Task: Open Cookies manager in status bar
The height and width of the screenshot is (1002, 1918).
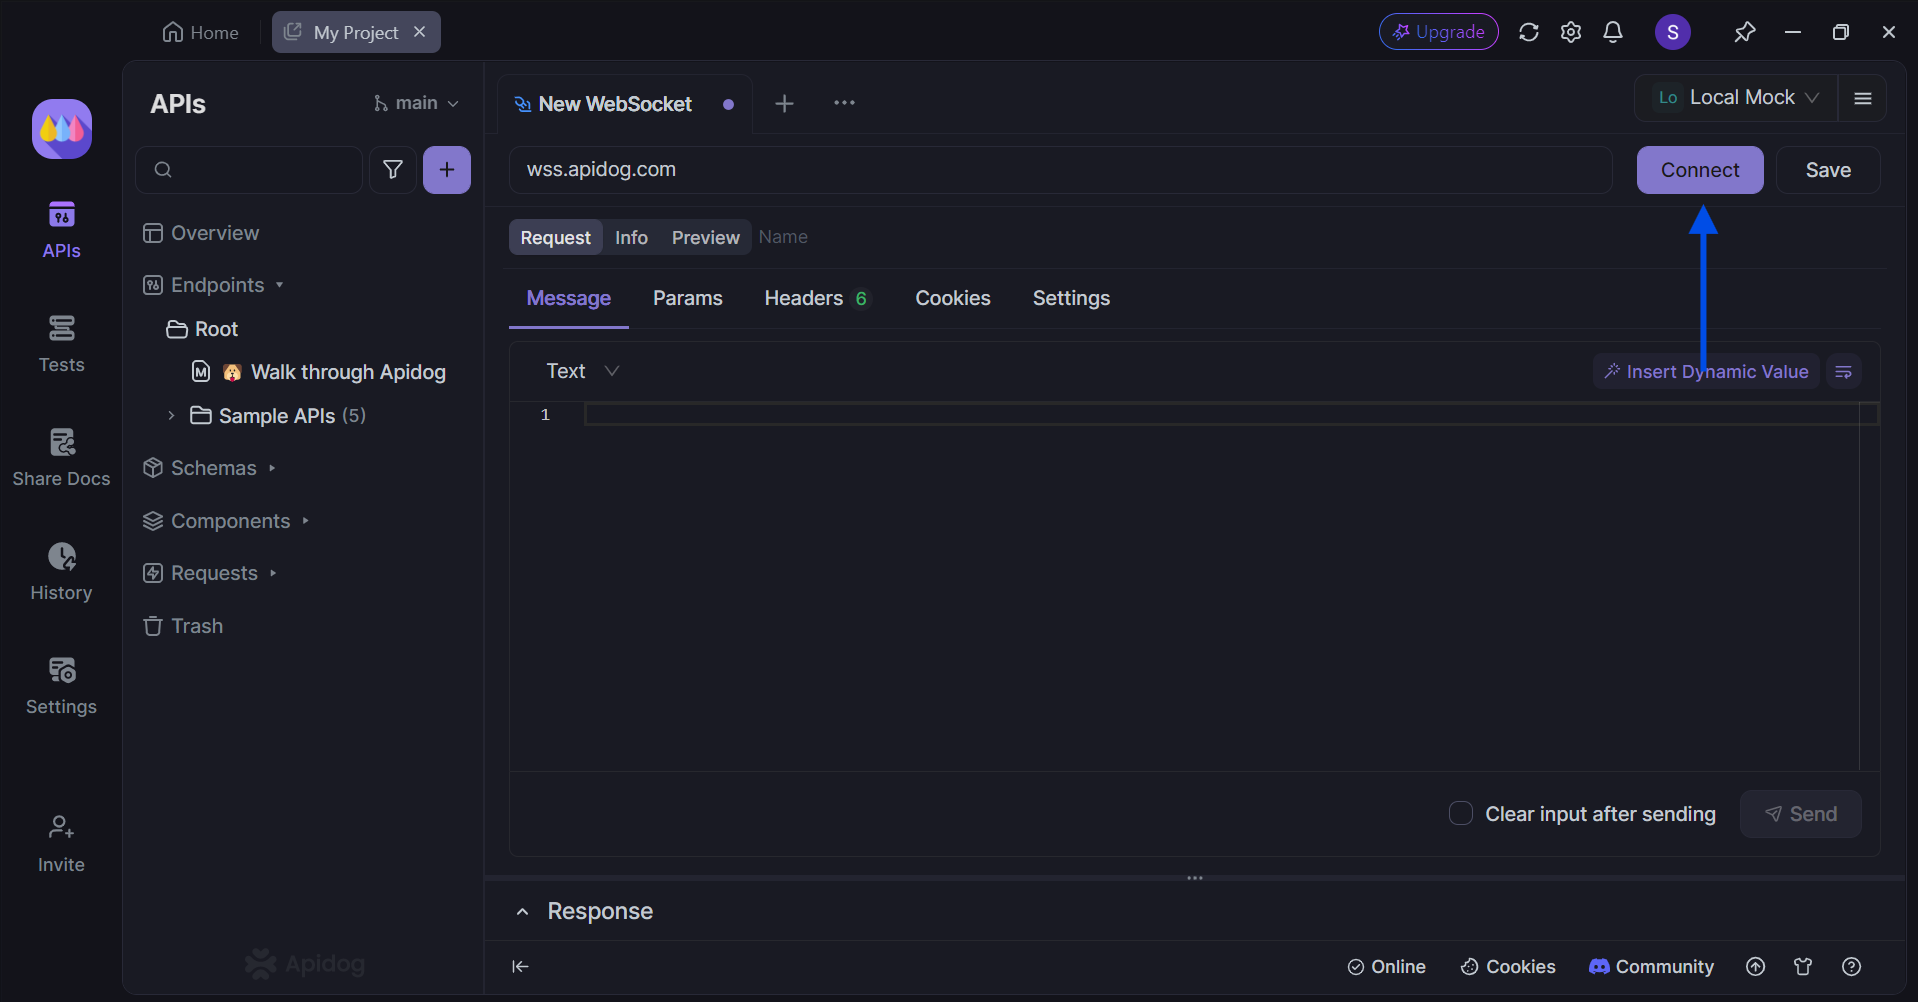Action: (1508, 966)
